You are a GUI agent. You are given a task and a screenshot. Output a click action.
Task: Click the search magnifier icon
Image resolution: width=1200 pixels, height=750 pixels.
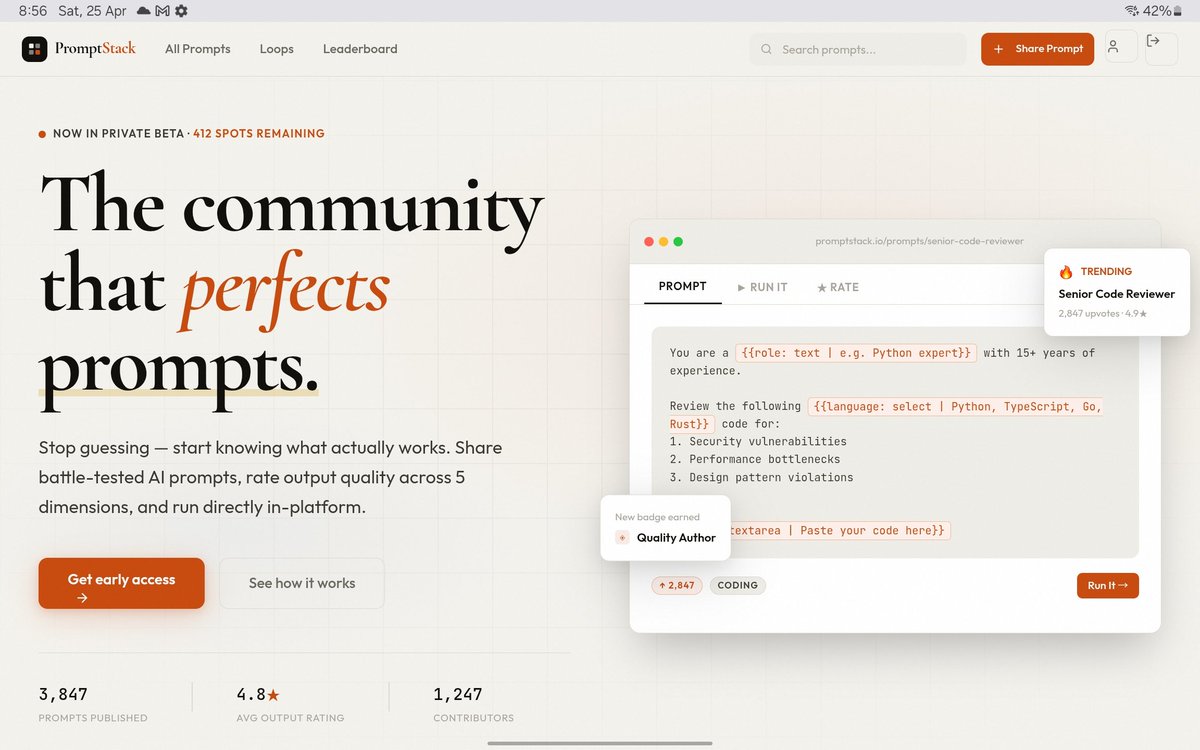(x=766, y=49)
